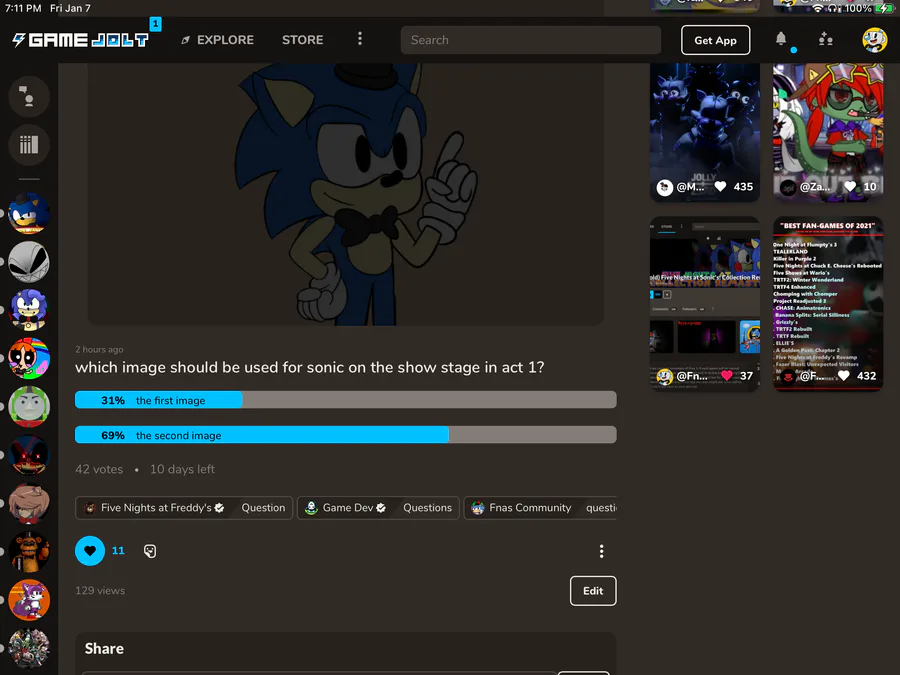Open the dark red-eyed Sonic community
The width and height of the screenshot is (900, 675).
pos(29,455)
